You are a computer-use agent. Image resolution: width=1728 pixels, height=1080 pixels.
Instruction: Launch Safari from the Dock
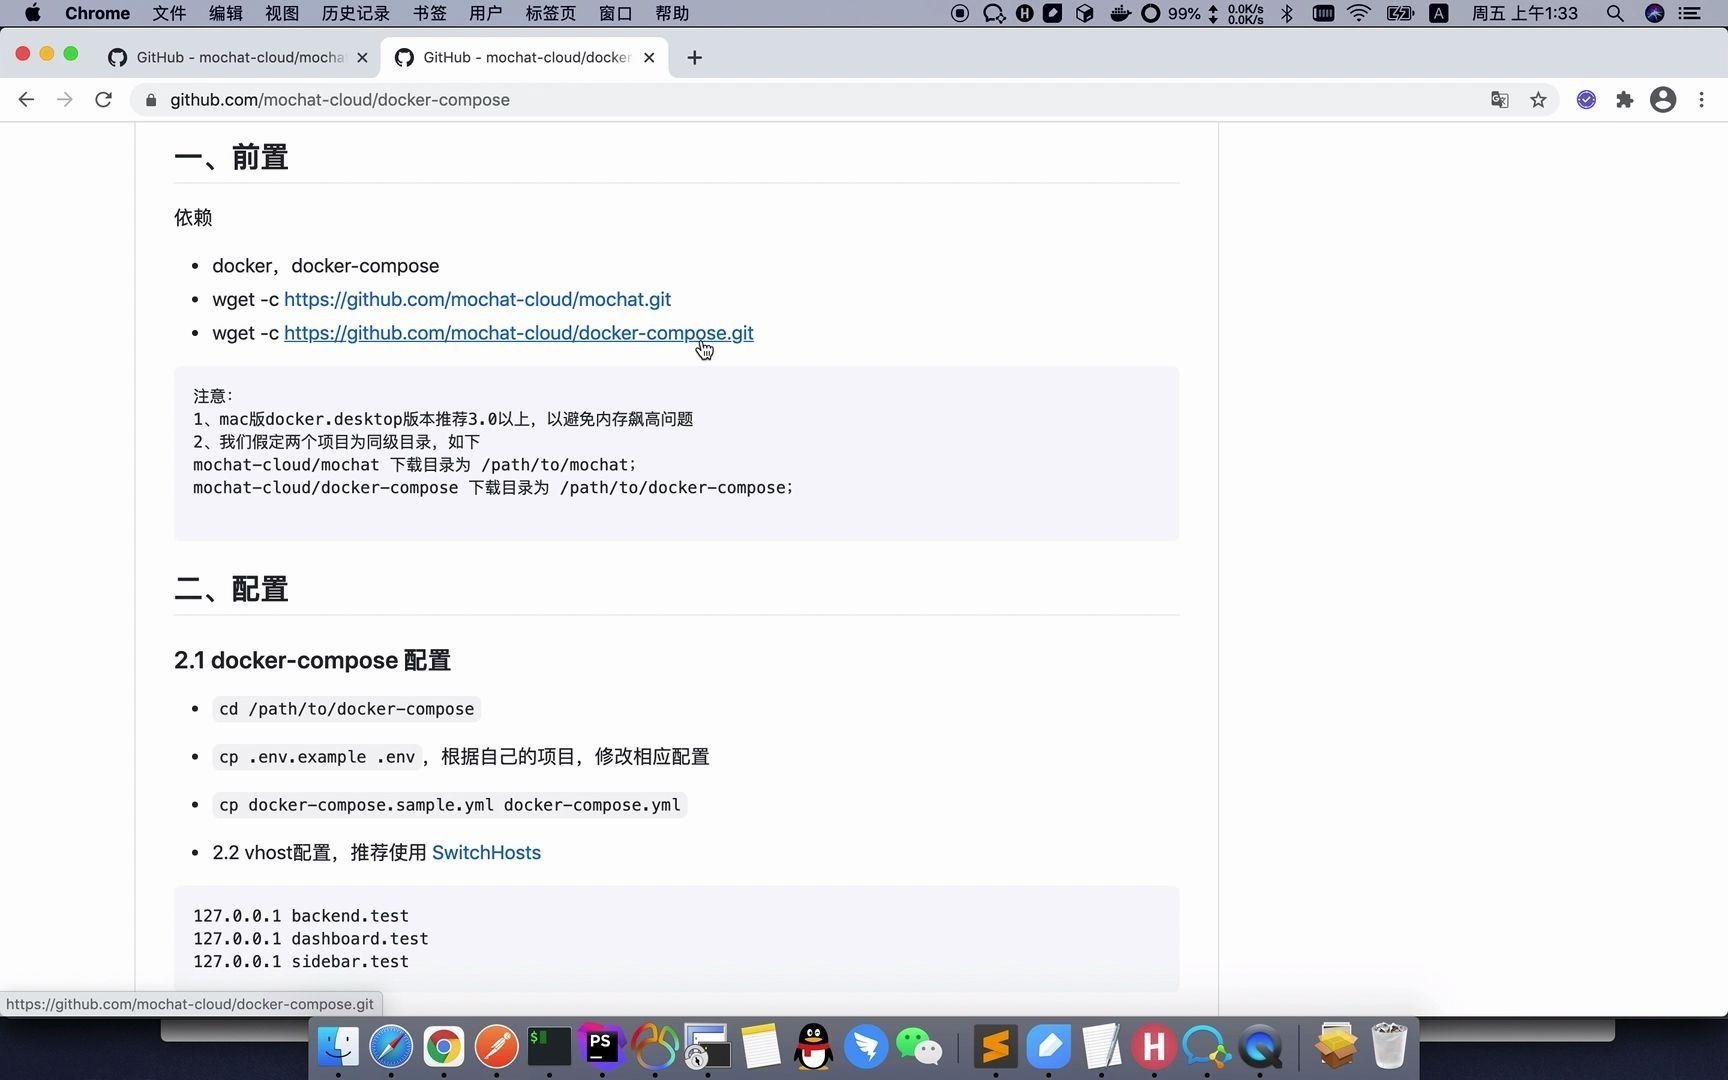point(391,1046)
